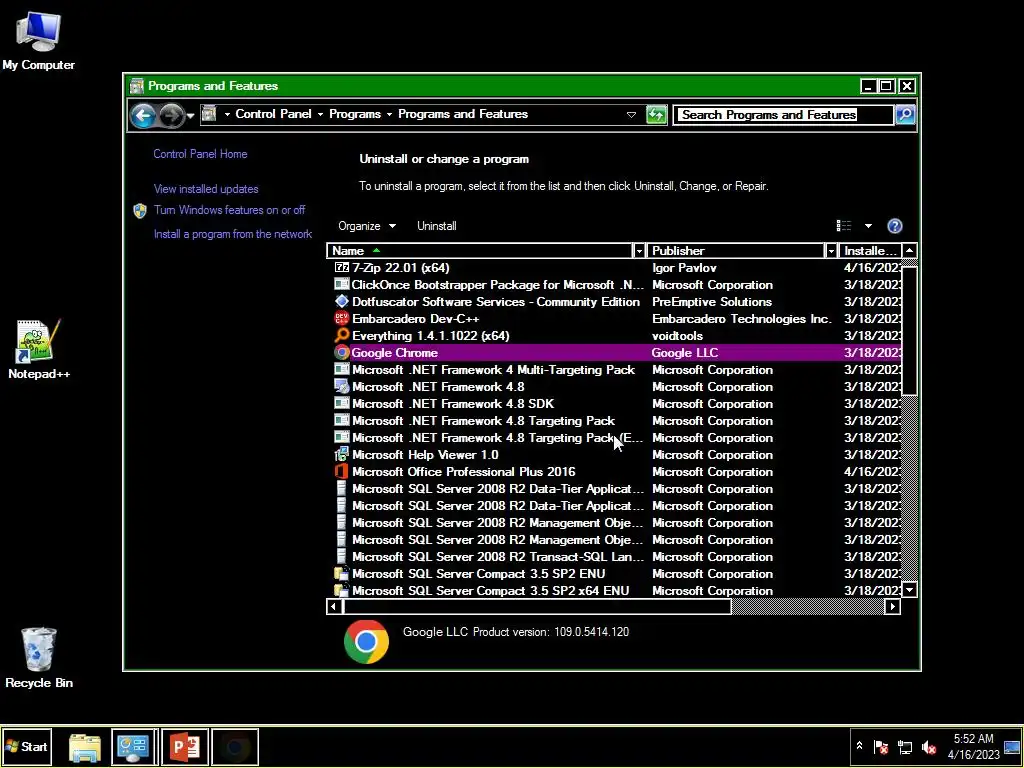
Task: Click the vertical scrollbar down arrow
Action: 909,590
